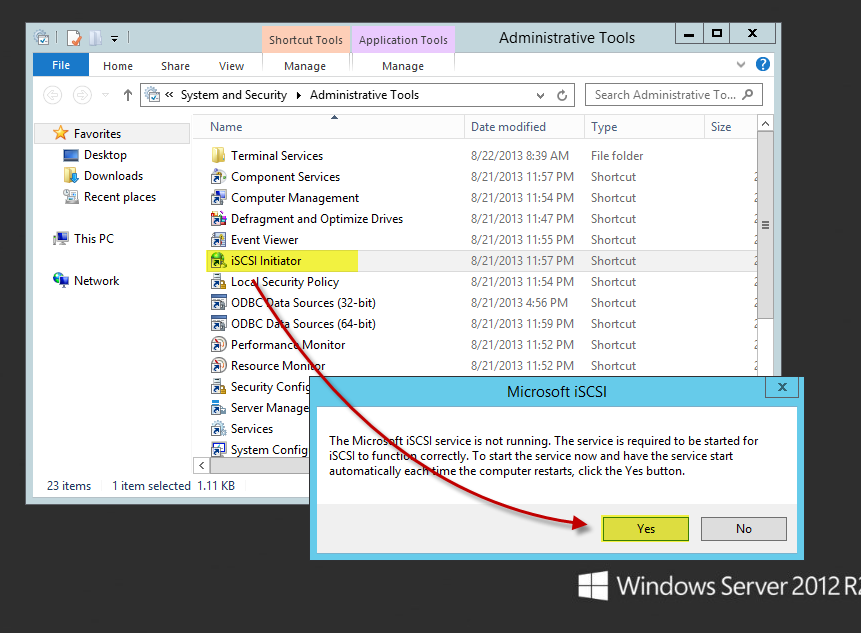Open Customize Quick Access Toolbar dropdown
Image resolution: width=861 pixels, height=633 pixels.
coord(114,38)
